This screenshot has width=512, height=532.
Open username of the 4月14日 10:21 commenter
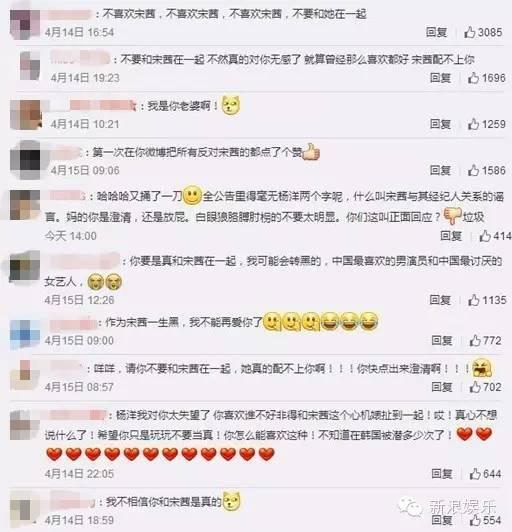[x=103, y=106]
